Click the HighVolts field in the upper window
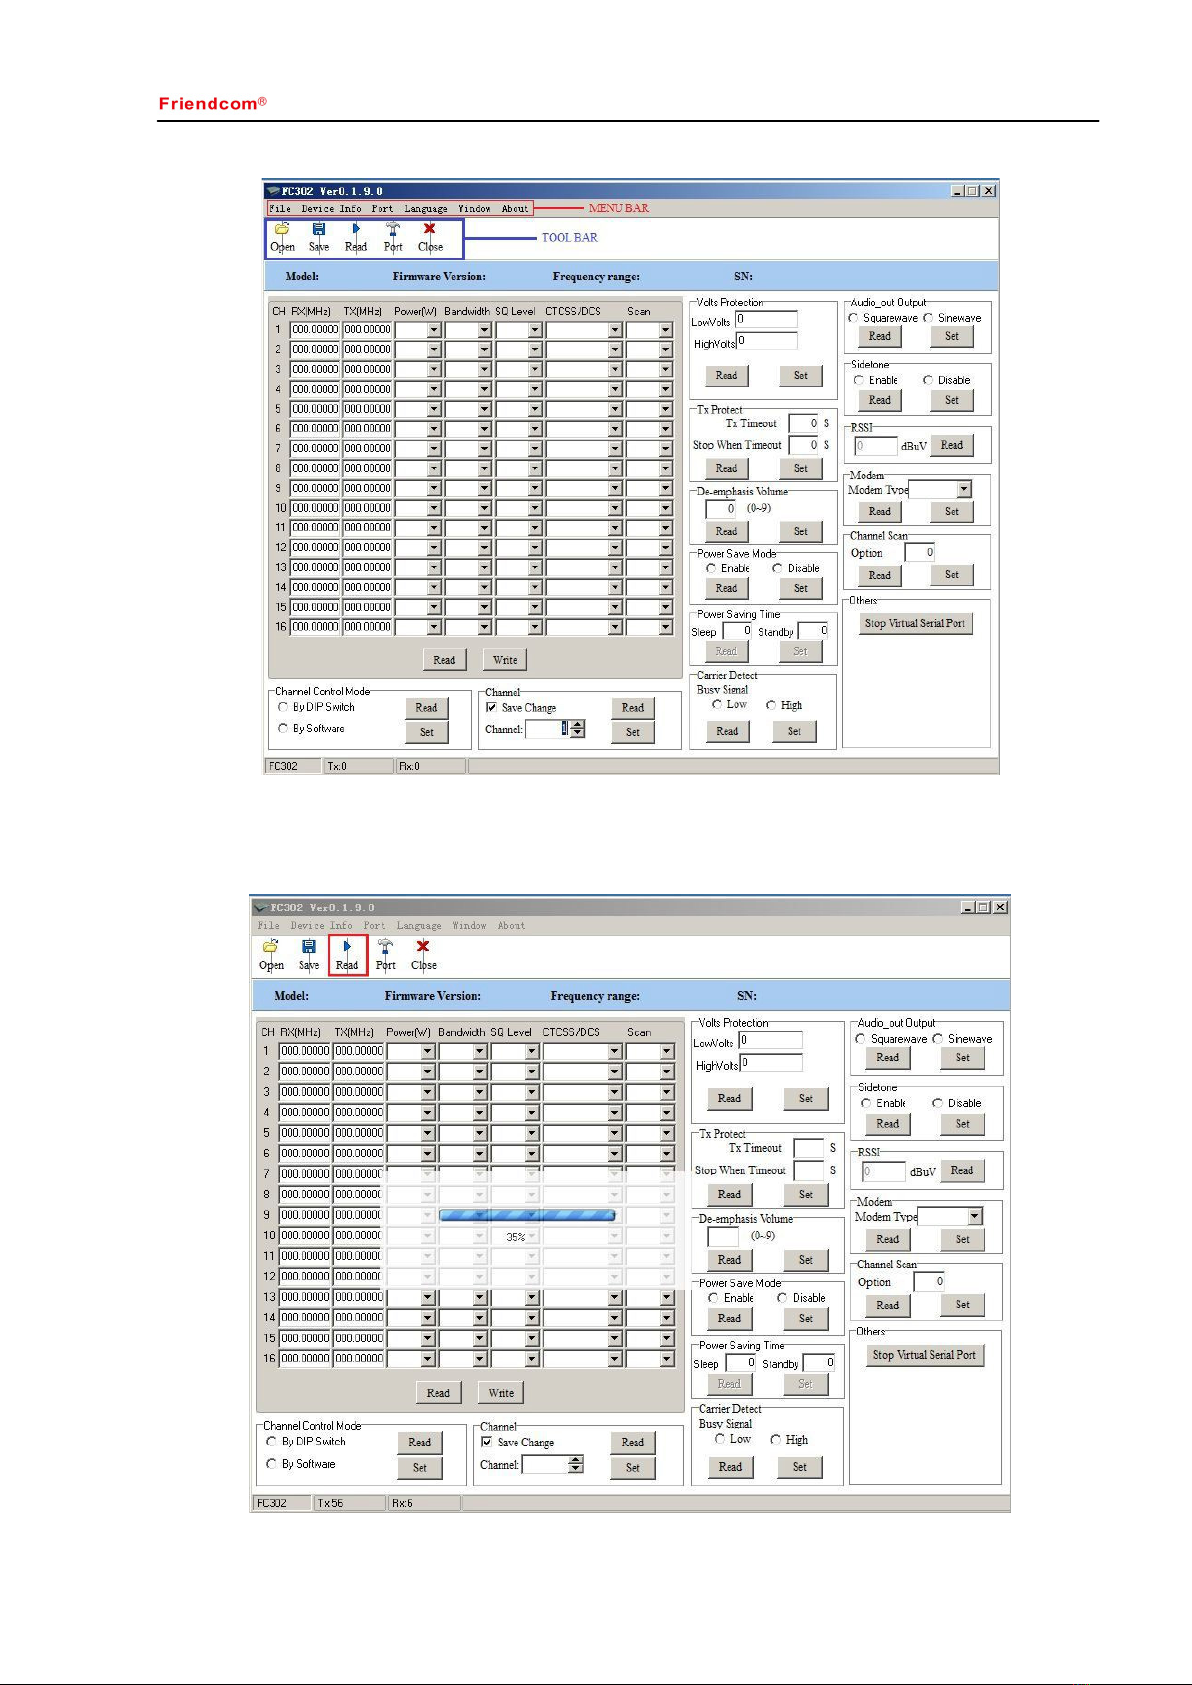The height and width of the screenshot is (1685, 1192). tap(767, 341)
